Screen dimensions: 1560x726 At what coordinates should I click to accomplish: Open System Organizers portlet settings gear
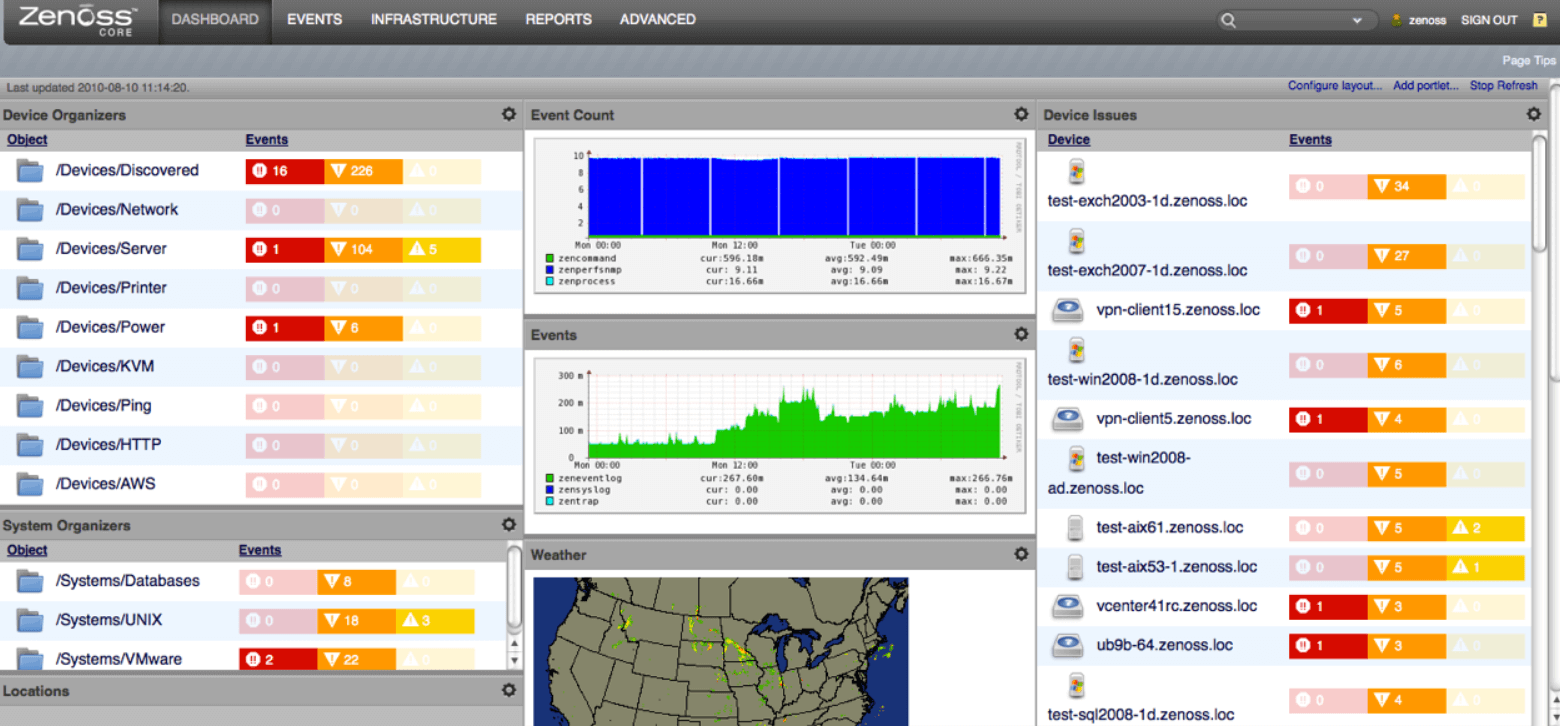click(x=509, y=524)
